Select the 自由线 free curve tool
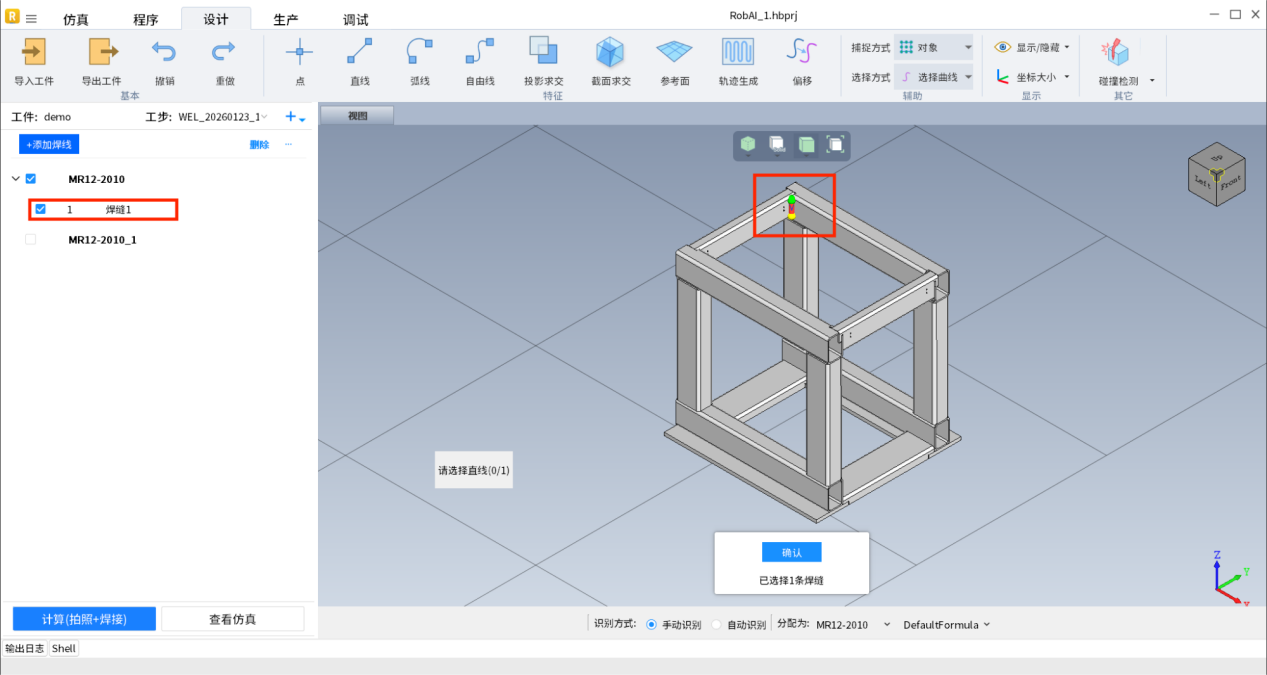Viewport: 1267px width, 675px height. 480,53
